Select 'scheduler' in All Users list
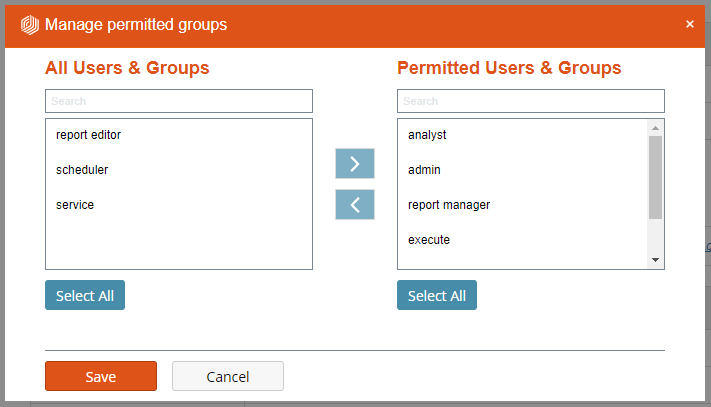 coord(82,170)
